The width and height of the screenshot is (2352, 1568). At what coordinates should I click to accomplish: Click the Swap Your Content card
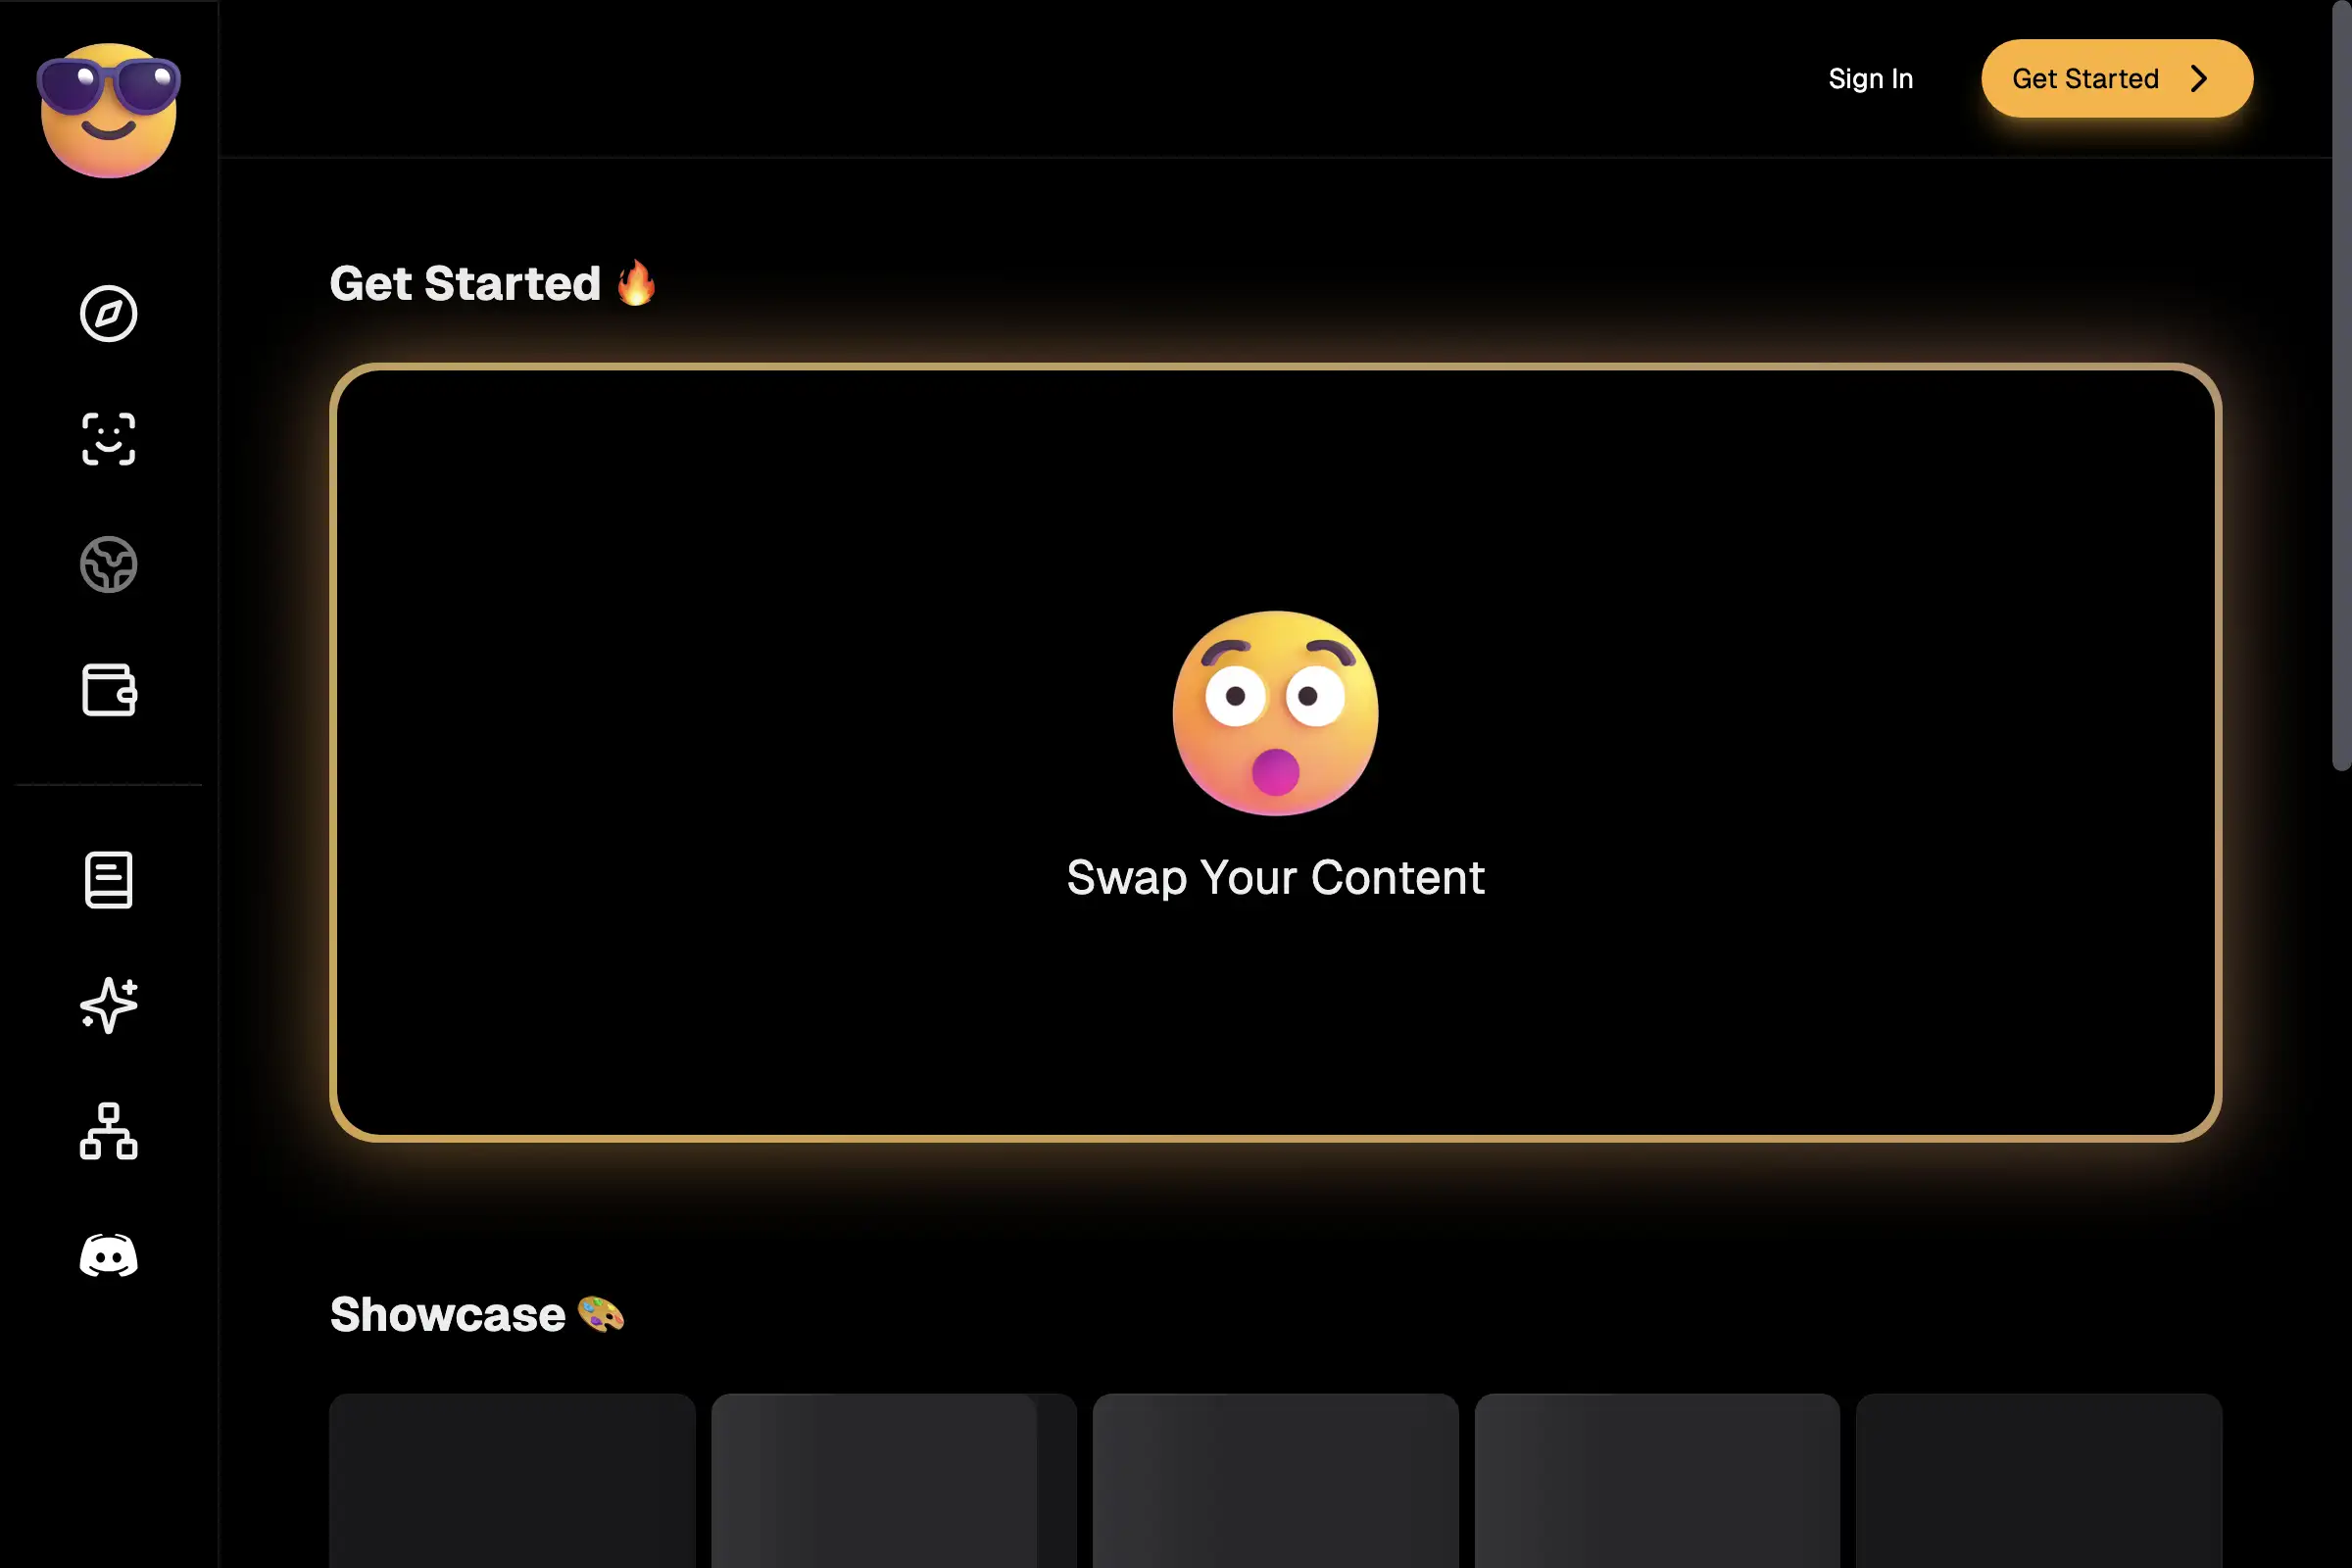point(1276,751)
